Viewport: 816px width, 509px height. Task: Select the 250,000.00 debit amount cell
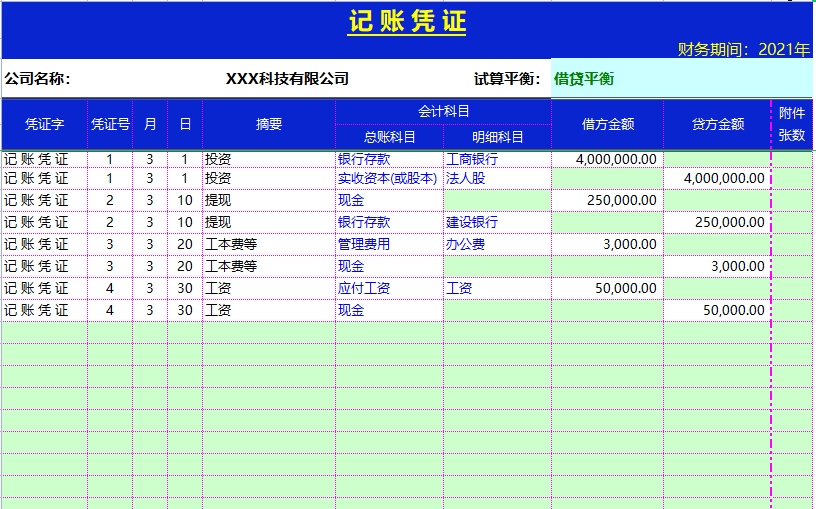coord(608,200)
